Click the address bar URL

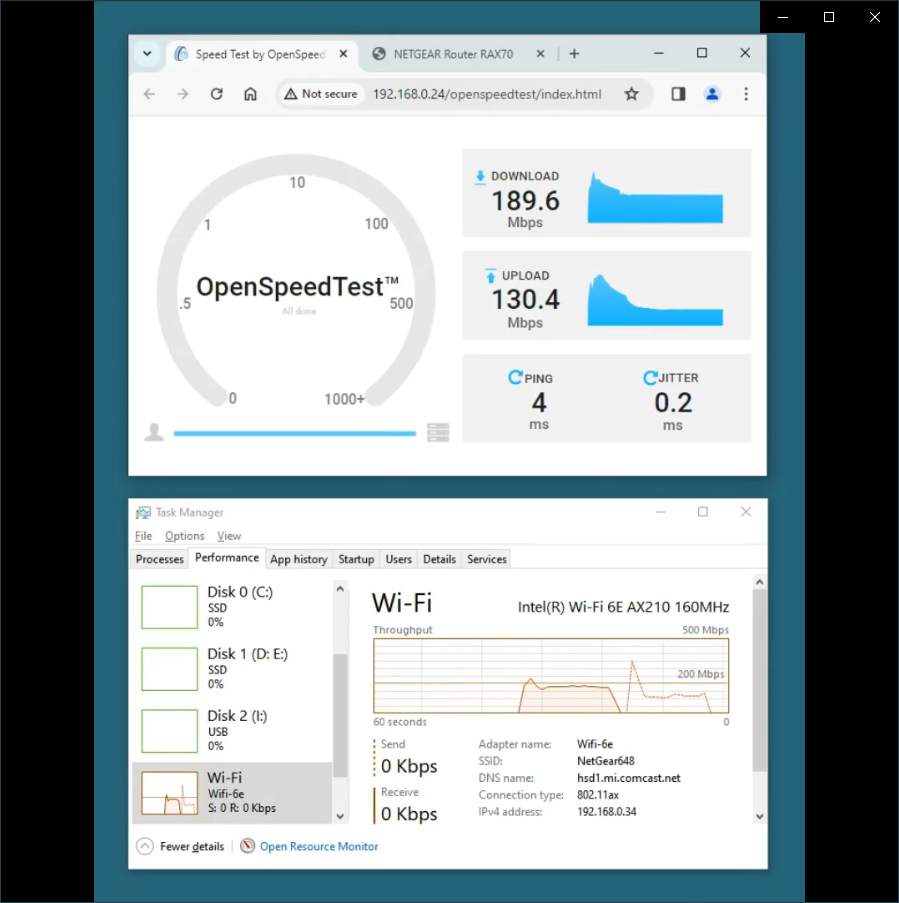tap(487, 94)
